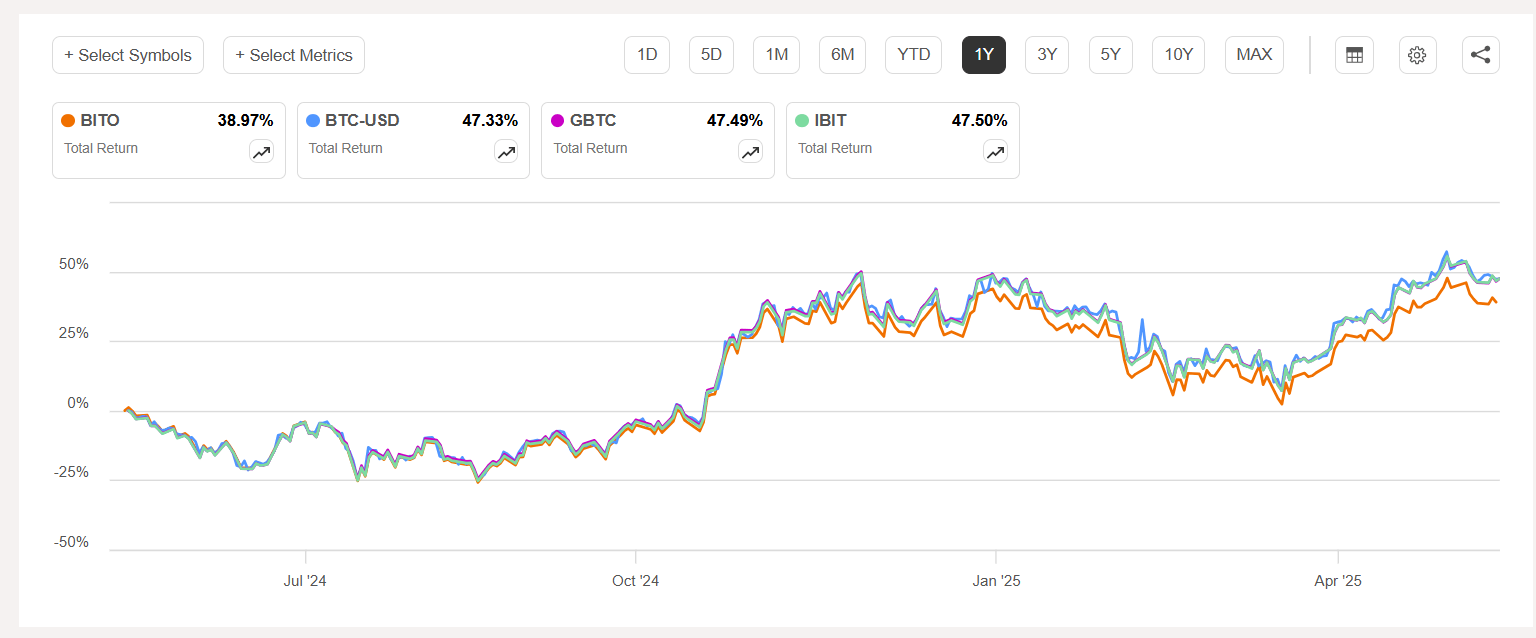Image resolution: width=1536 pixels, height=638 pixels.
Task: Show the MAX time range
Action: point(1254,55)
